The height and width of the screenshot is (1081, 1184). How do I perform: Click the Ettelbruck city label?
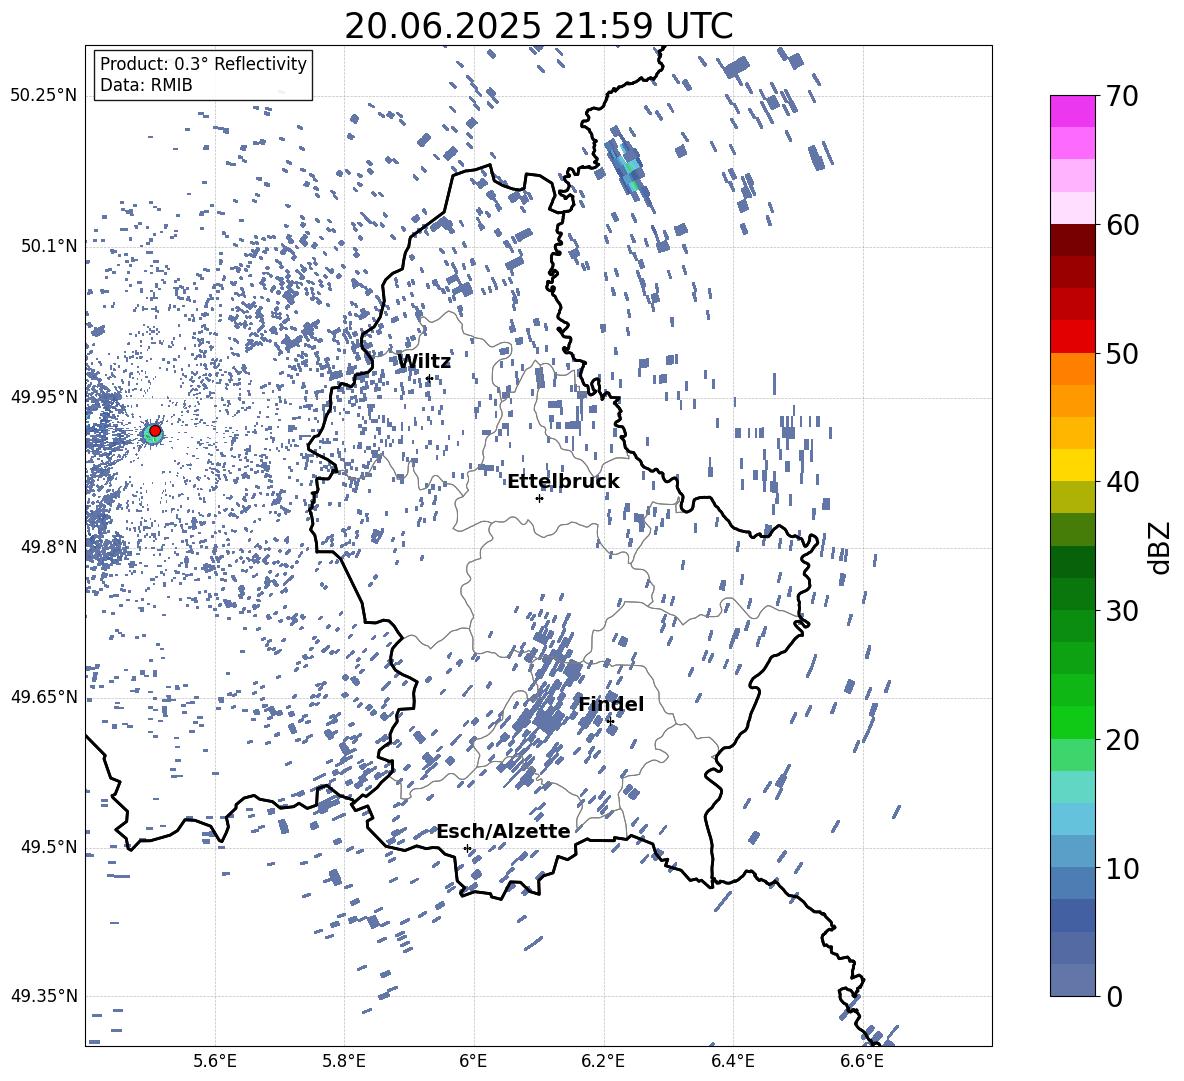563,481
